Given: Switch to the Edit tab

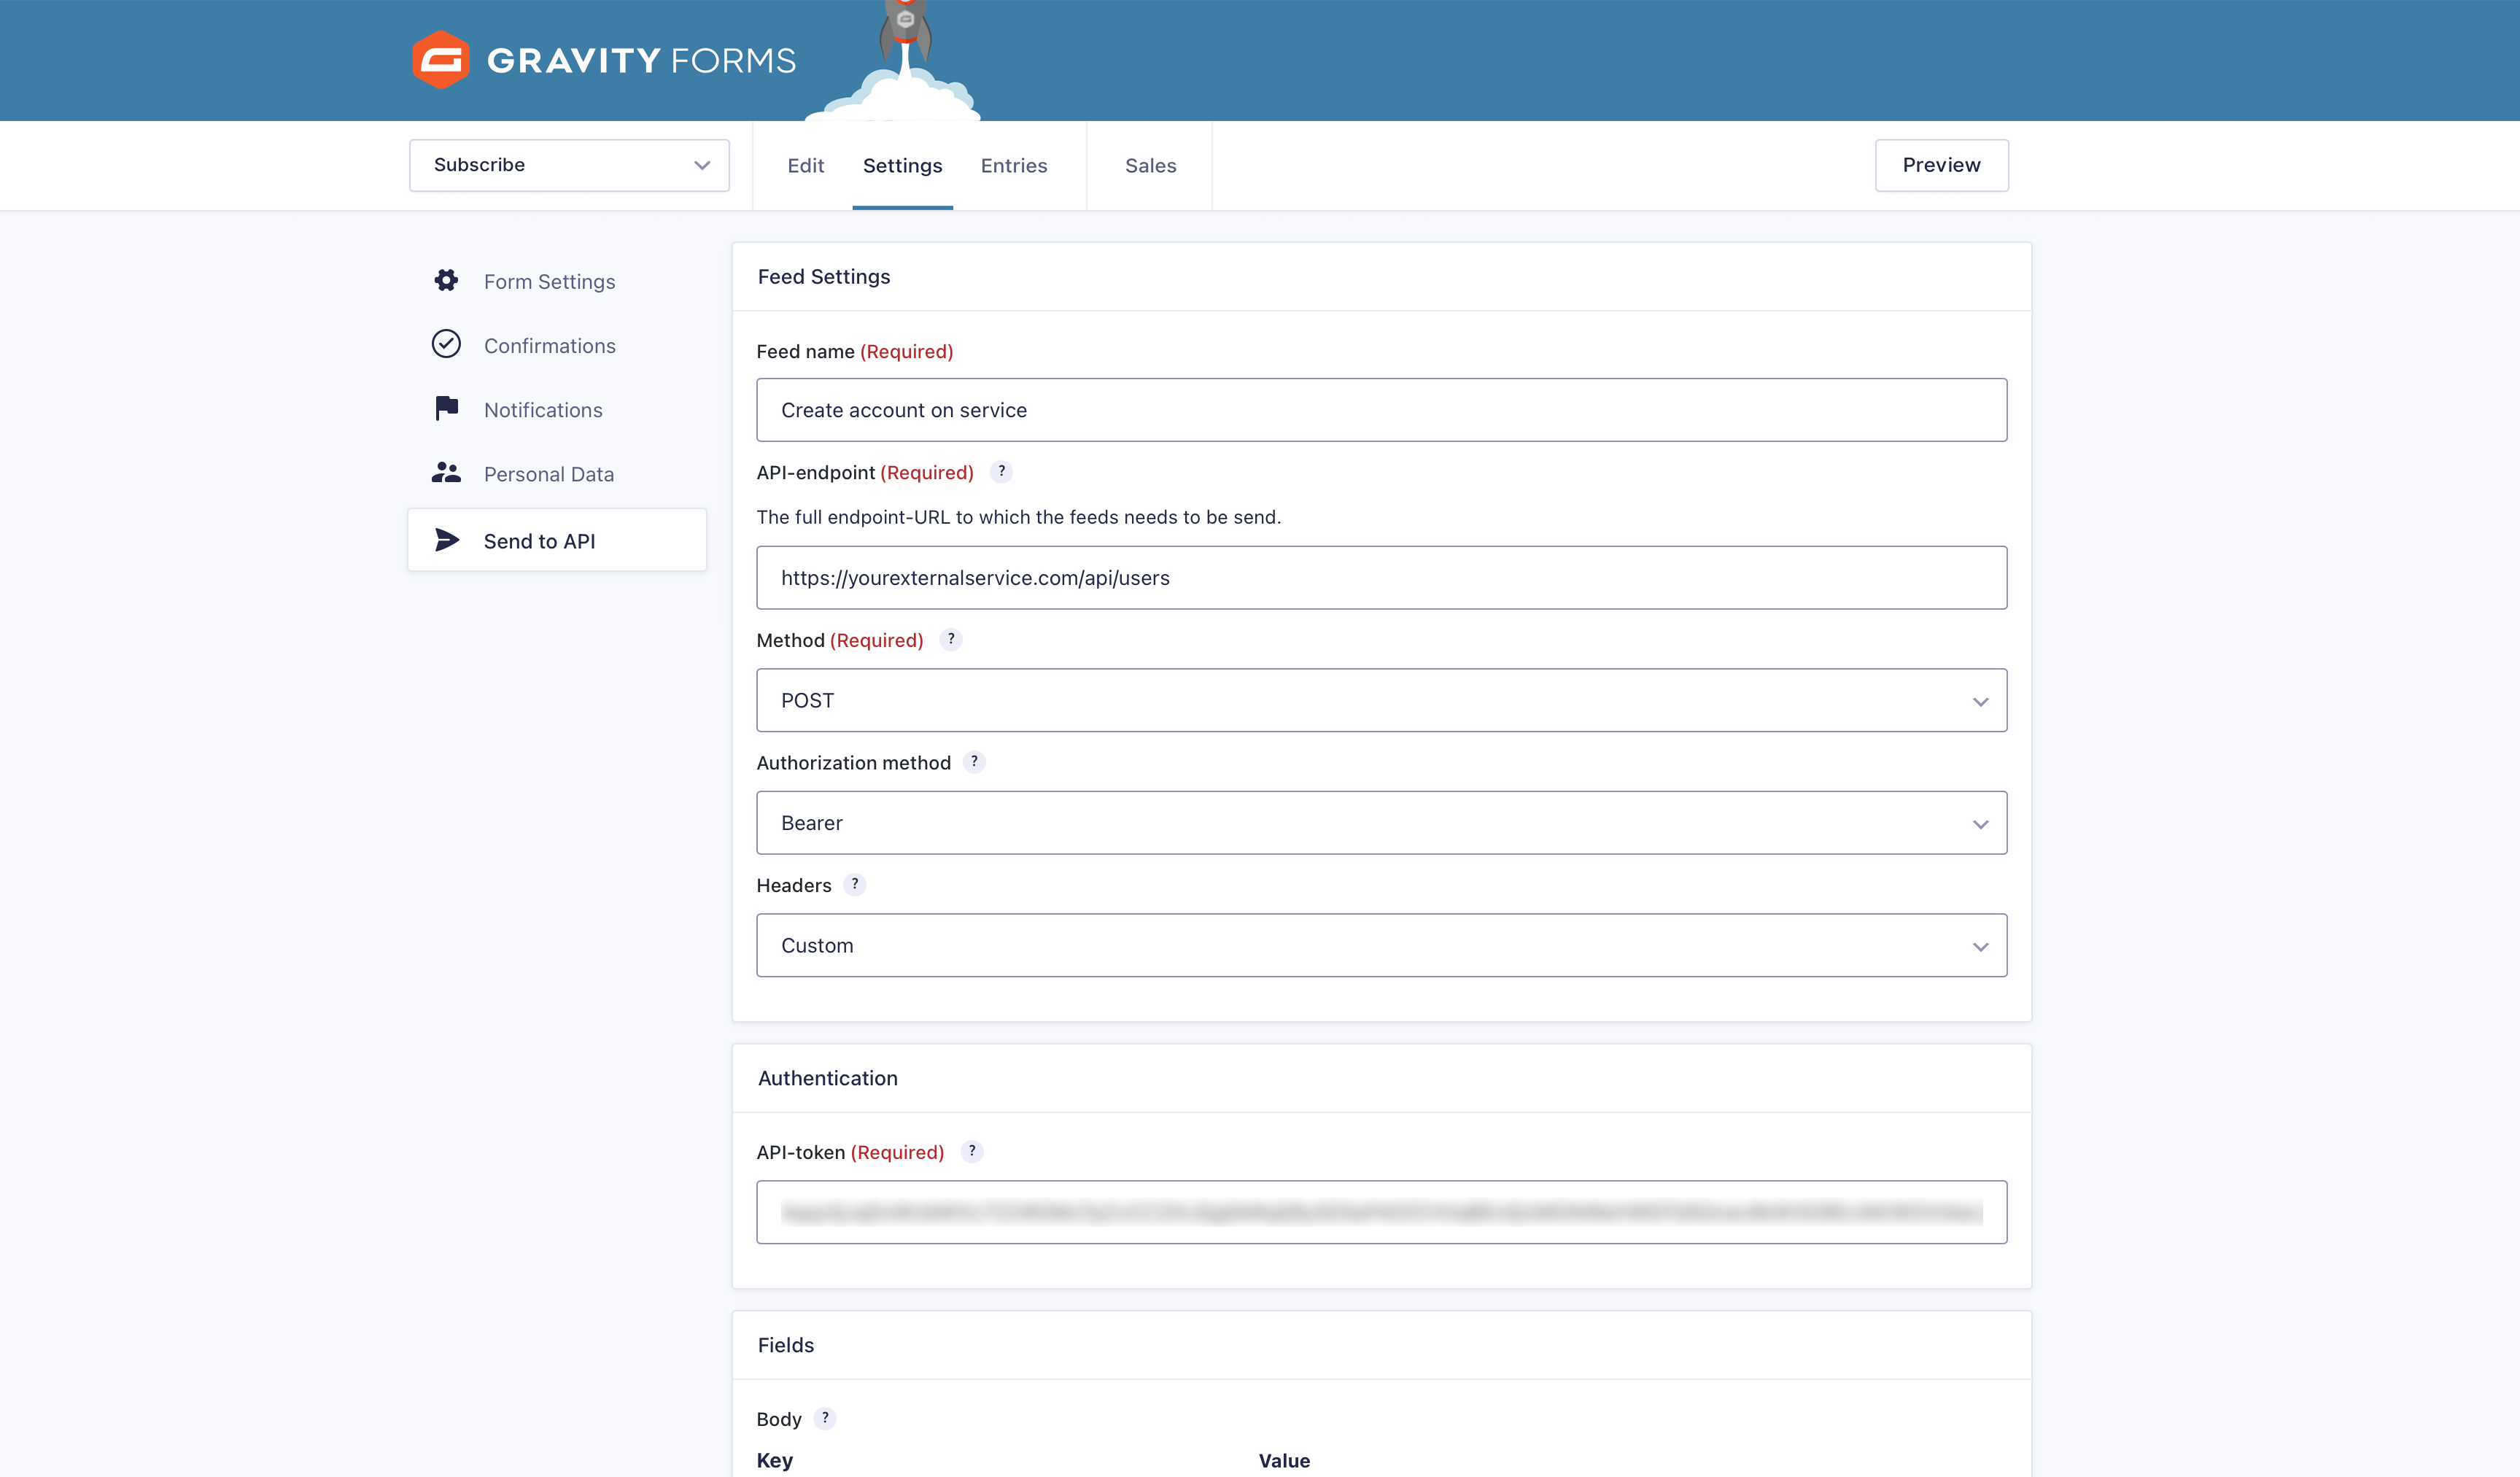Looking at the screenshot, I should coord(805,166).
